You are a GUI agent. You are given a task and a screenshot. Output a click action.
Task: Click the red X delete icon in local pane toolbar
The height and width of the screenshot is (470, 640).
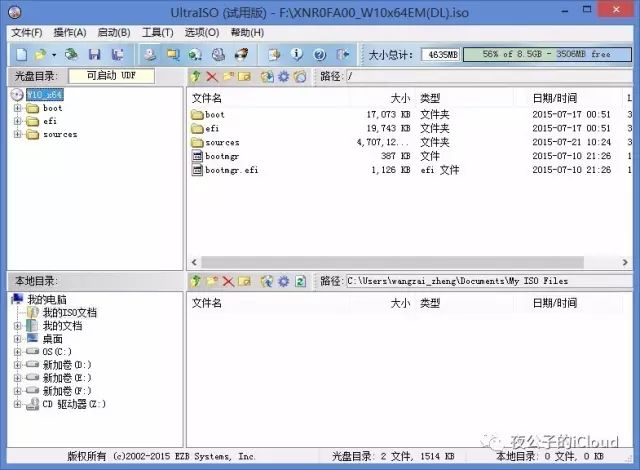pyautogui.click(x=228, y=281)
